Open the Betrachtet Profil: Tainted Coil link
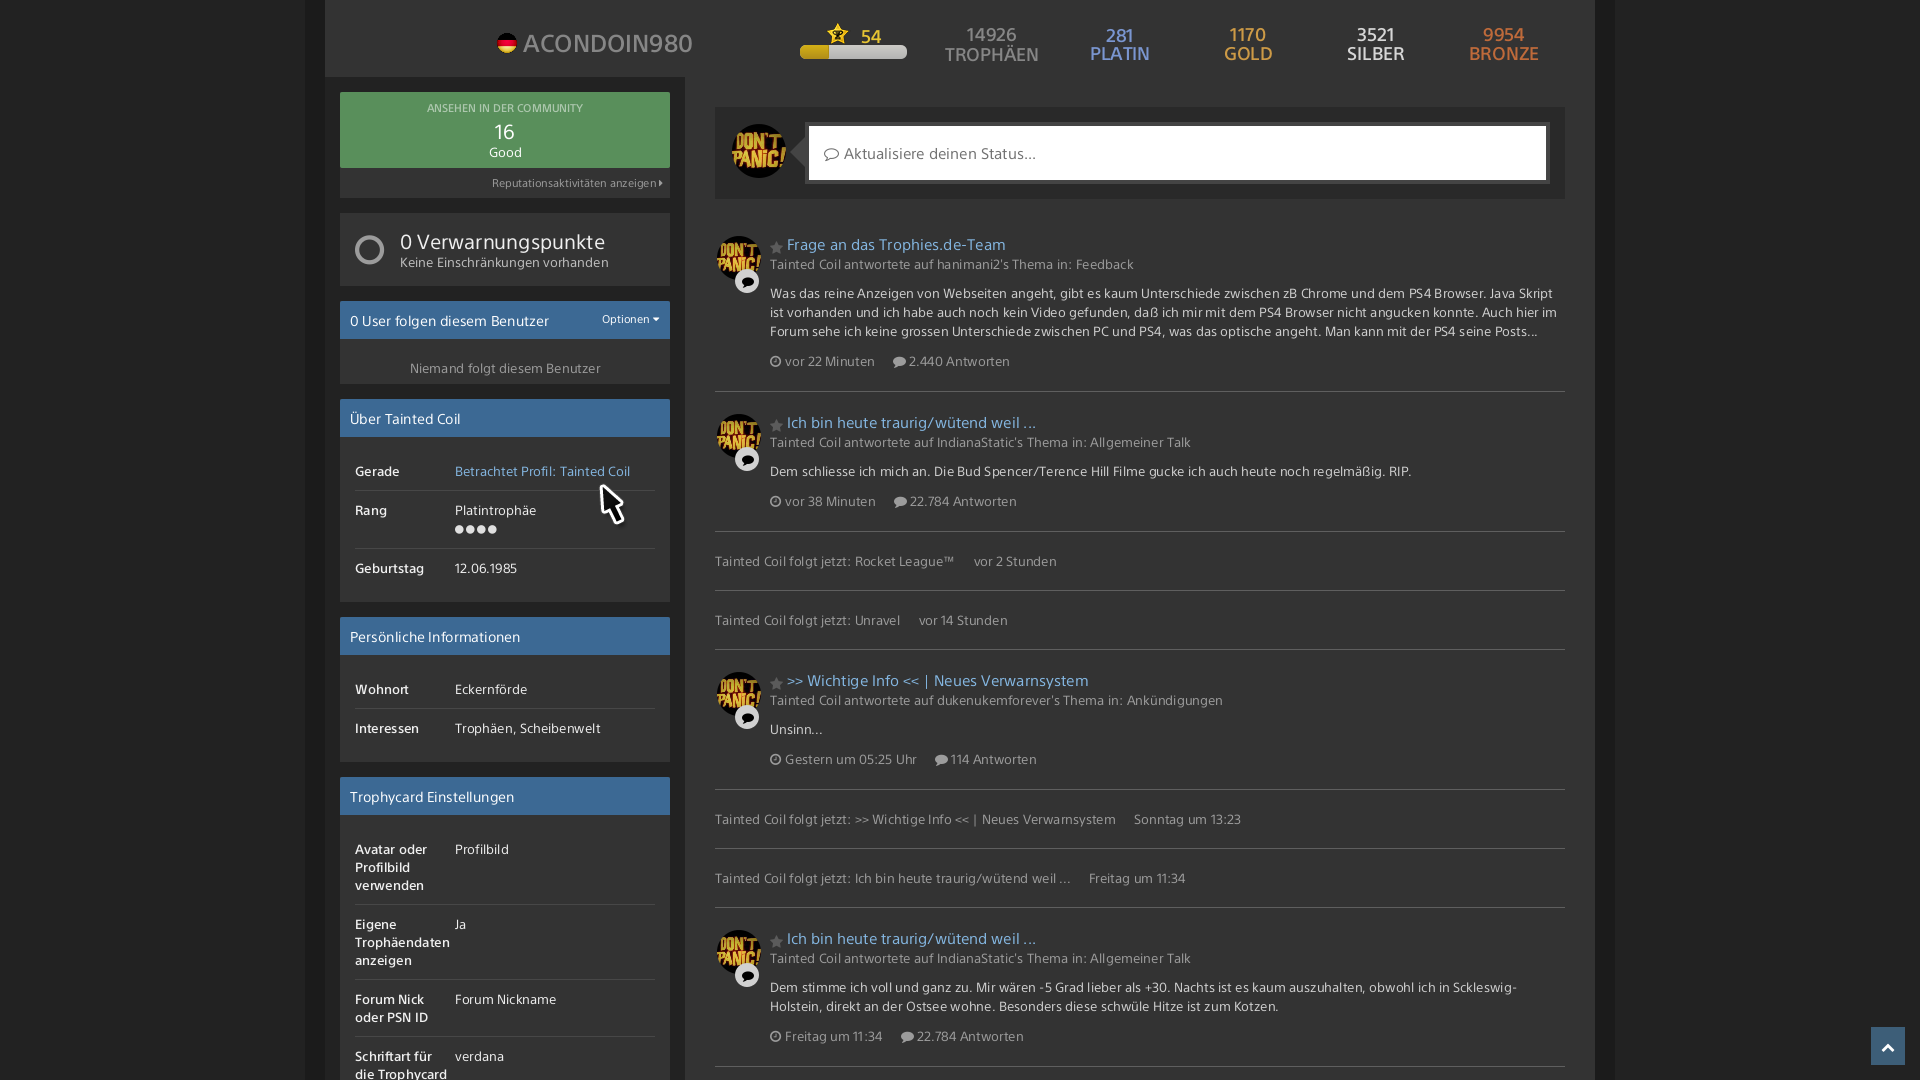The height and width of the screenshot is (1080, 1920). [x=542, y=471]
